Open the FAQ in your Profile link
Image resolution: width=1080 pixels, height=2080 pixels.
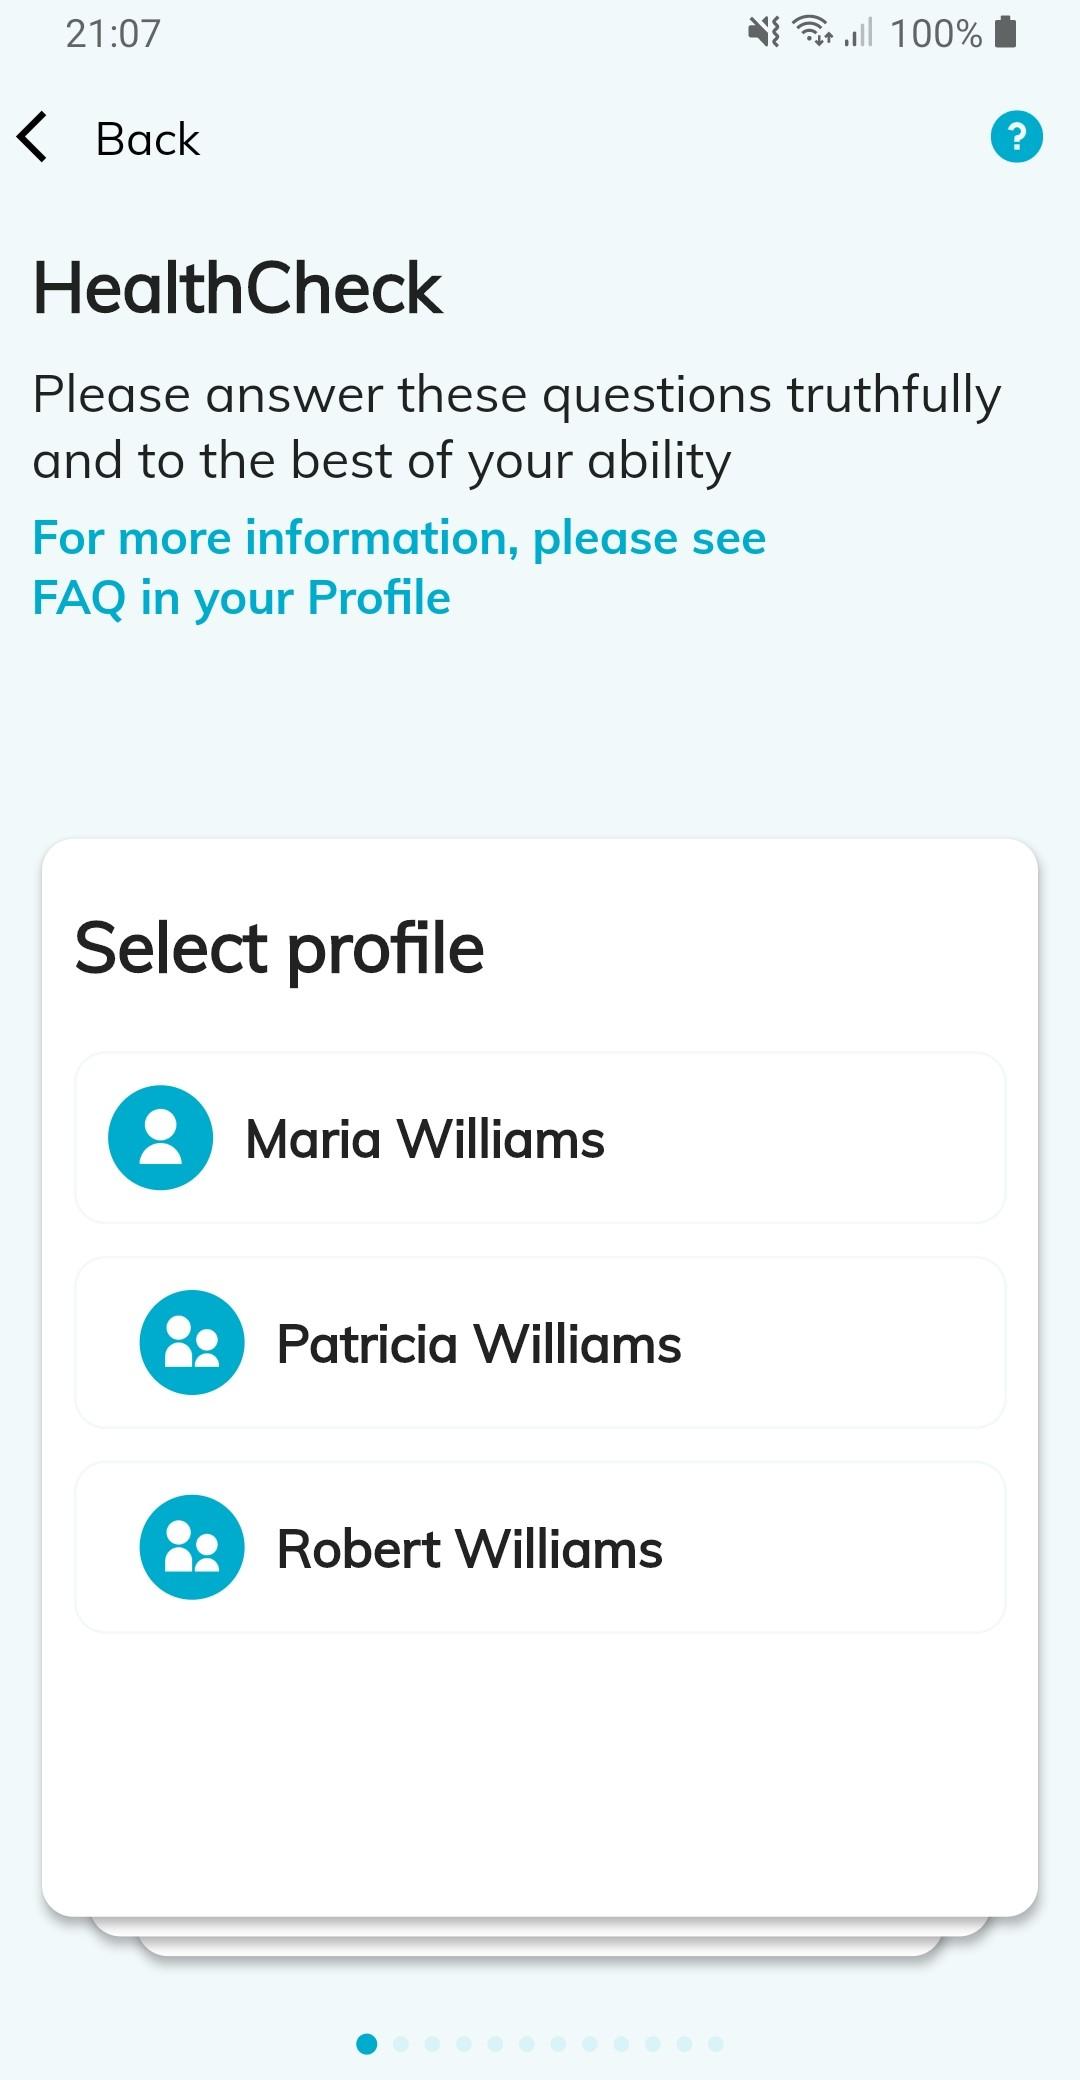241,598
